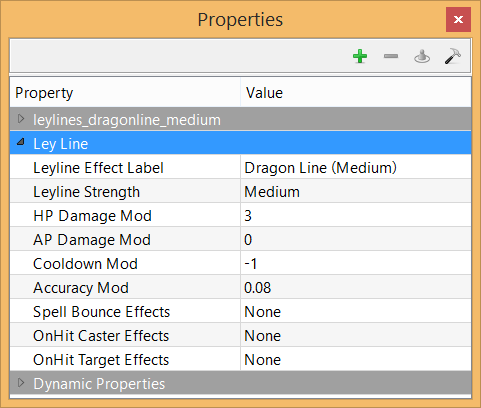Viewport: 481px width, 408px height.
Task: Select the Ley Line header row
Action: point(240,143)
